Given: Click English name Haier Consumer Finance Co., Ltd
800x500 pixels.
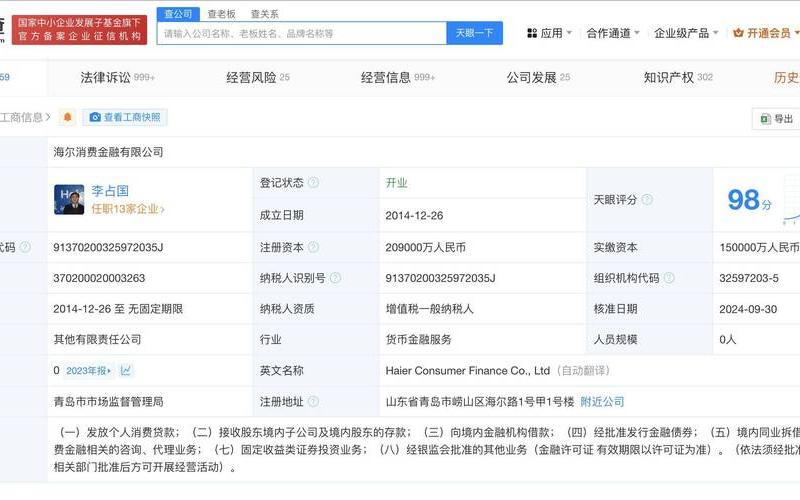Looking at the screenshot, I should [468, 370].
